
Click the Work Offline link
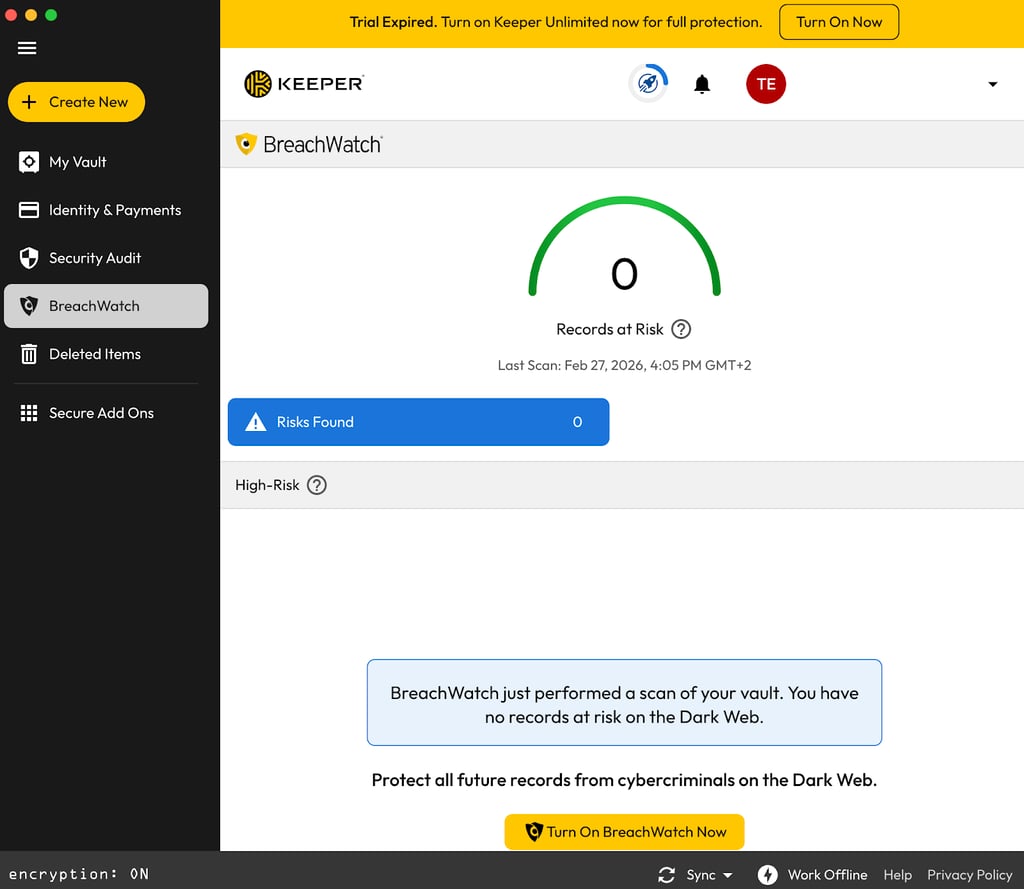coord(827,875)
